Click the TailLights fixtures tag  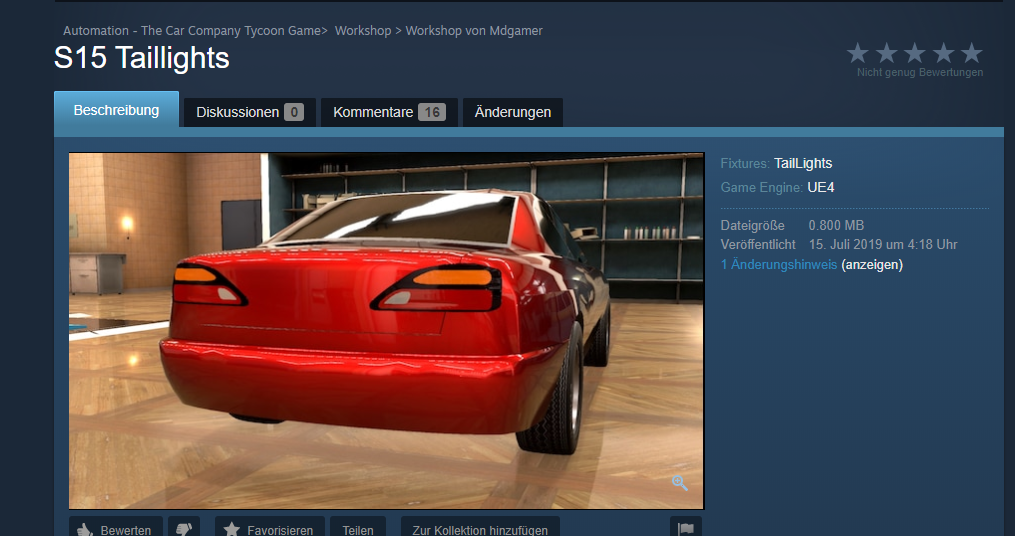(803, 163)
